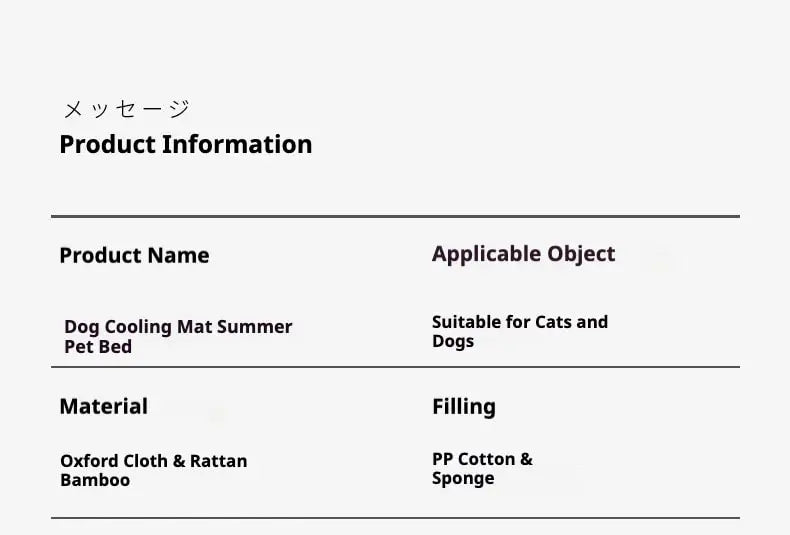The width and height of the screenshot is (790, 535).
Task: Select the 'Pet Bed' line
Action: click(98, 346)
